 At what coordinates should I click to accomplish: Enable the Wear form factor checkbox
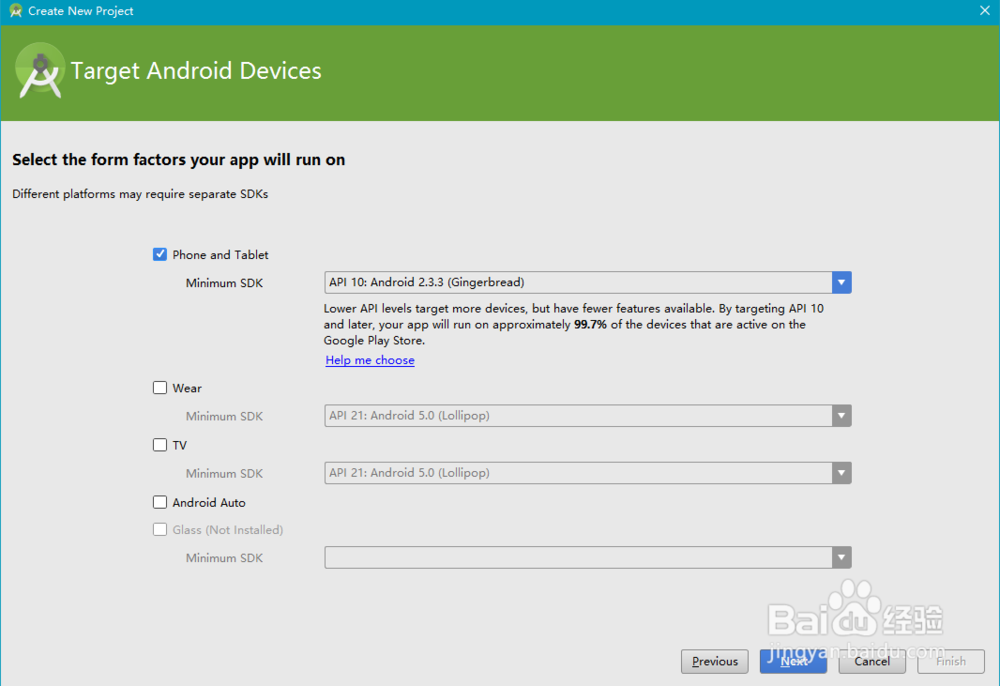pos(160,388)
